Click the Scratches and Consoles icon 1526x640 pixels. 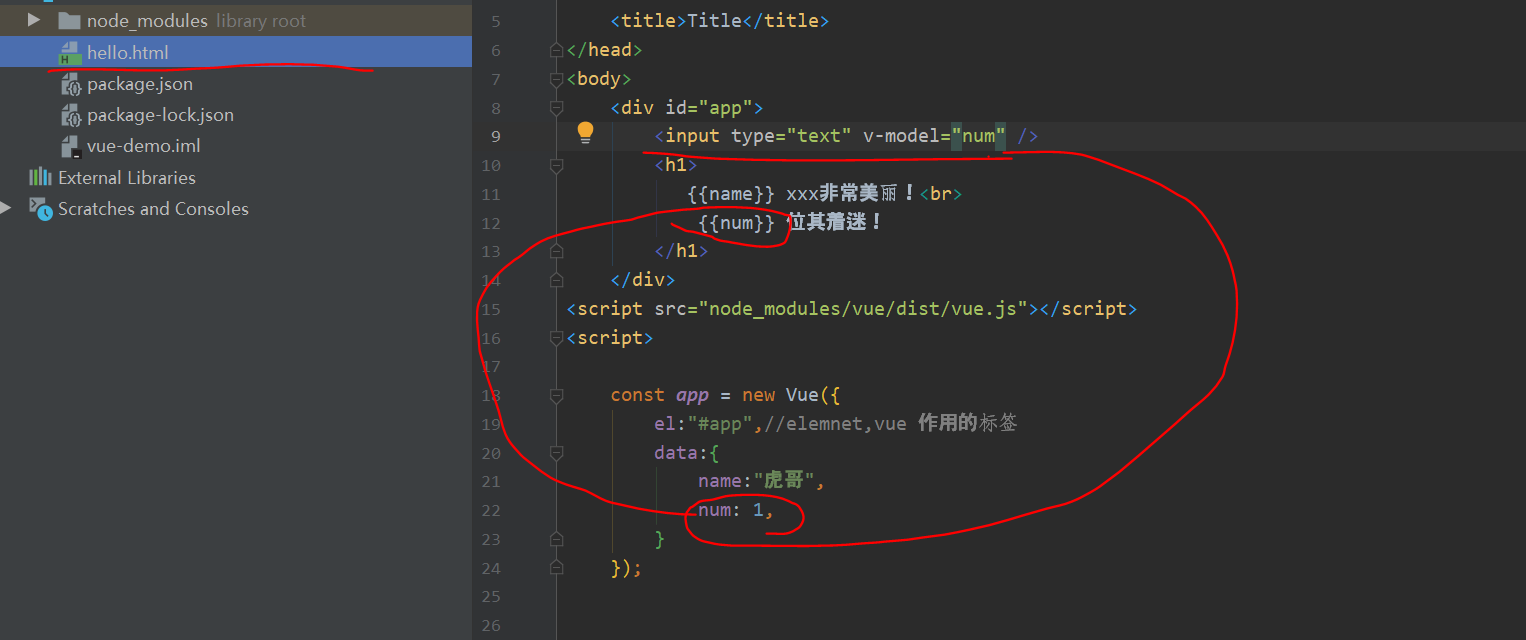point(40,208)
